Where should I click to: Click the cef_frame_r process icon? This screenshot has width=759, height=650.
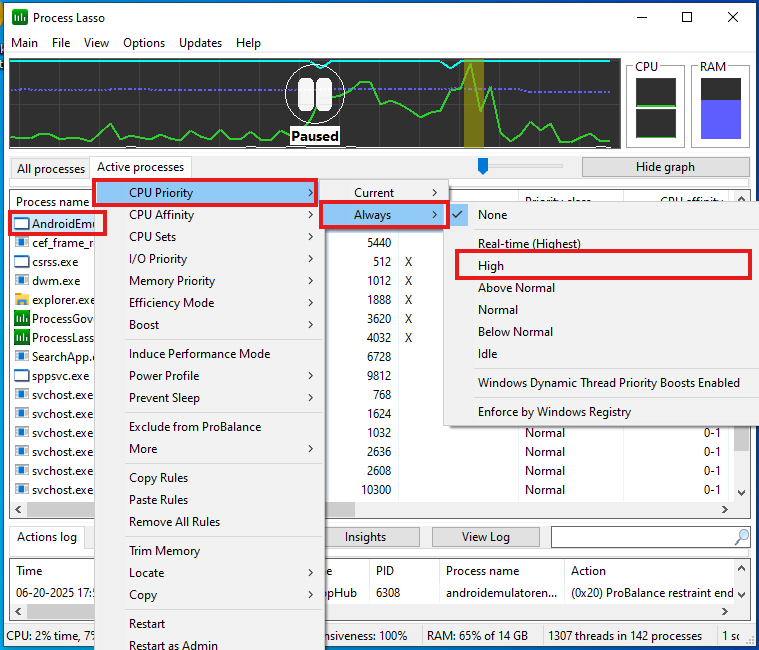(x=21, y=242)
